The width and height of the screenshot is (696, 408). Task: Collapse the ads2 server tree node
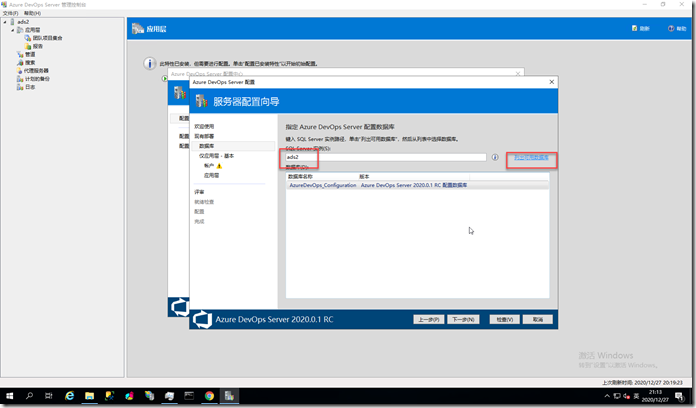tap(5, 22)
